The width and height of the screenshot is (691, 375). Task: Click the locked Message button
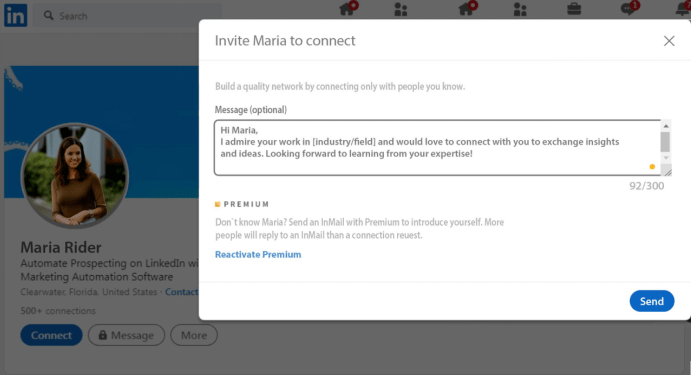(126, 335)
